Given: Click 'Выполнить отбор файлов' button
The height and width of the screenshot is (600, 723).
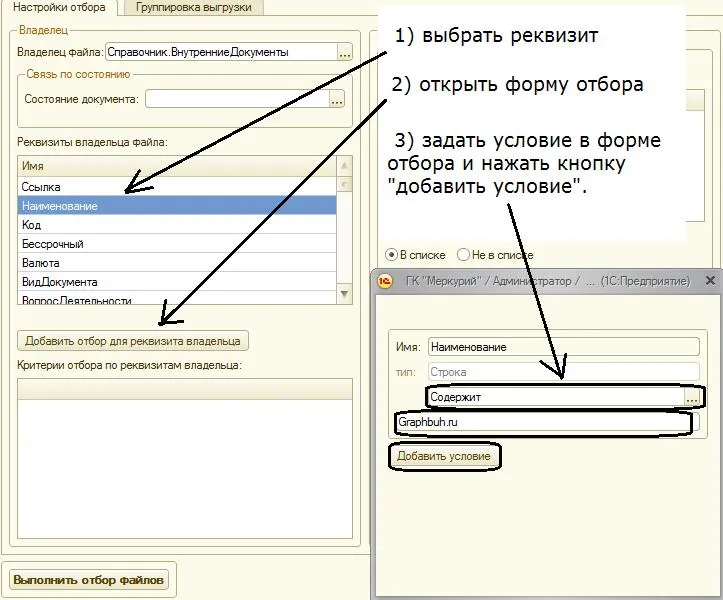Looking at the screenshot, I should pos(89,580).
